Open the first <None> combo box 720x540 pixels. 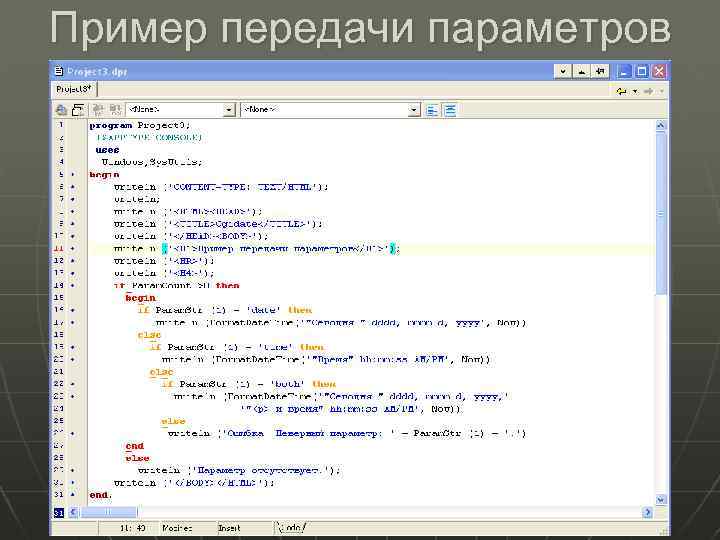[x=180, y=110]
